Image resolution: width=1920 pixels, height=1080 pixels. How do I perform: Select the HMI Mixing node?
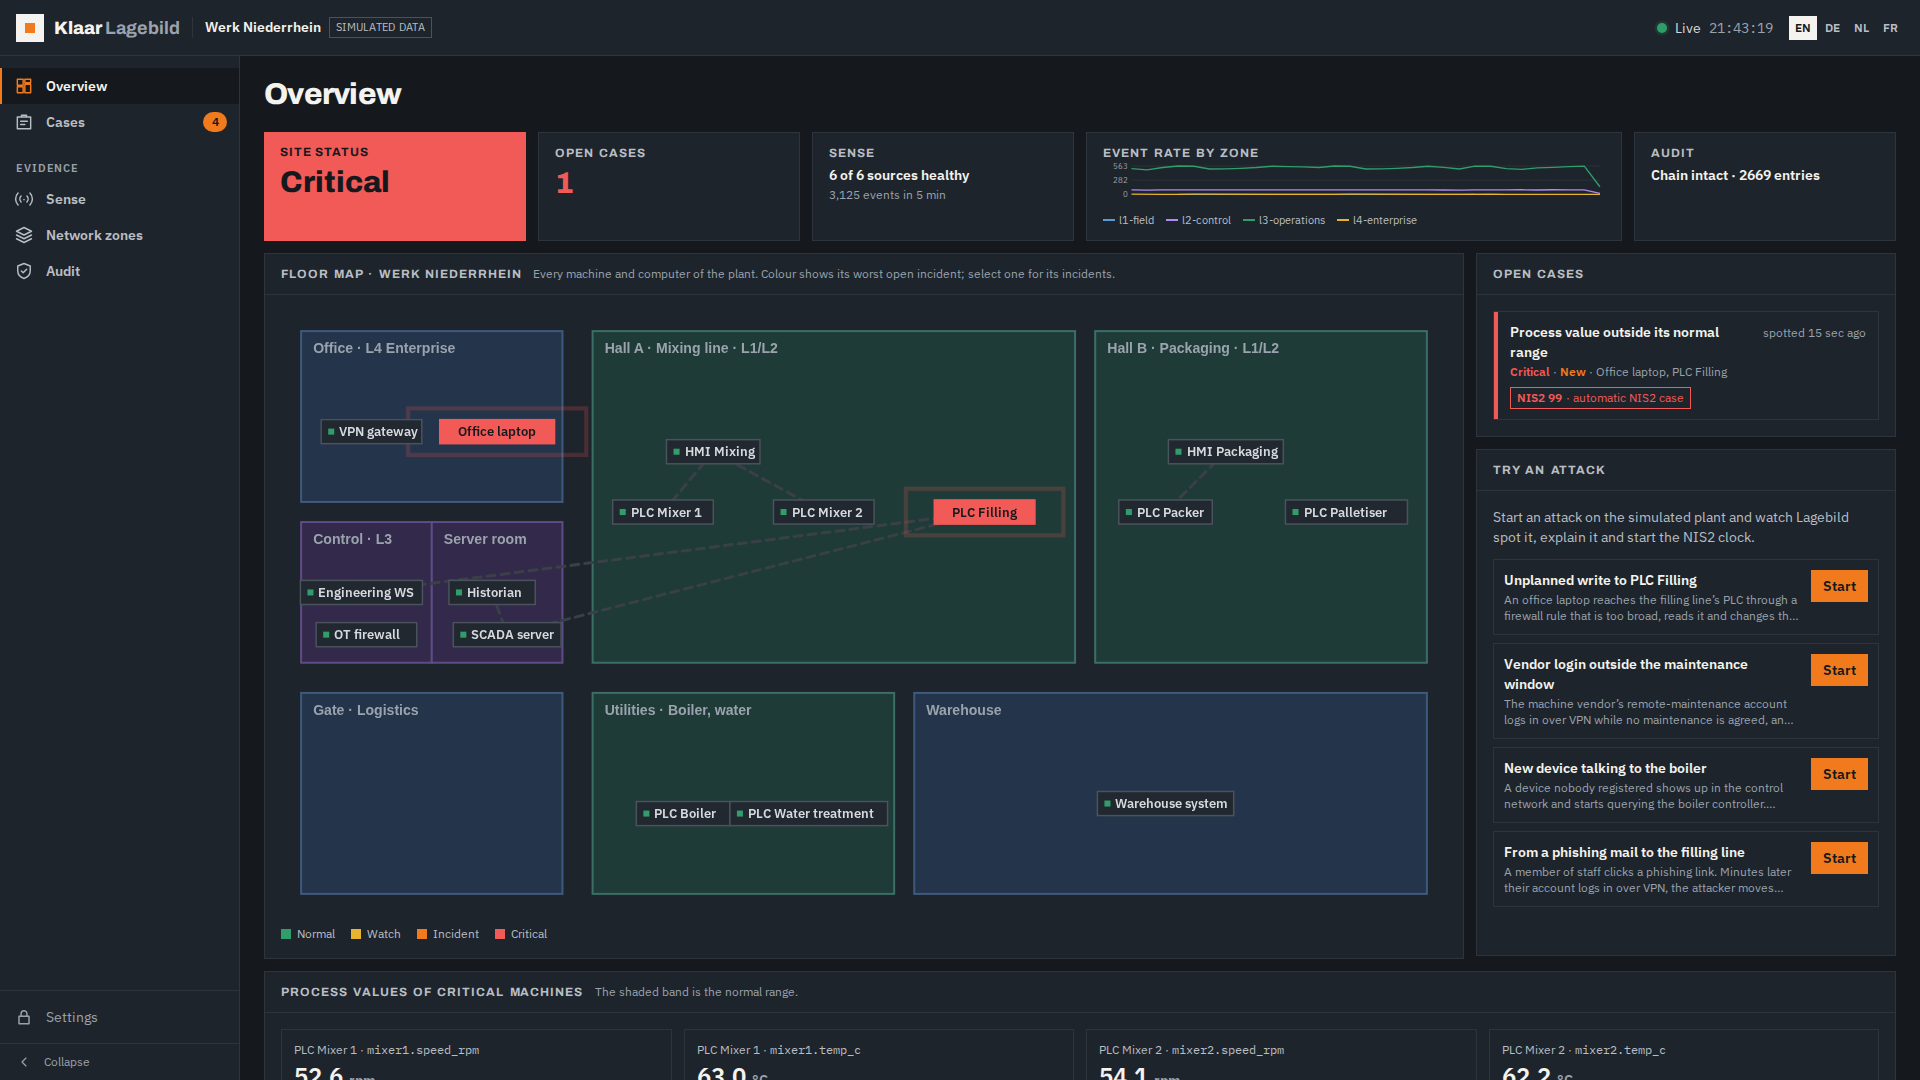pyautogui.click(x=714, y=452)
